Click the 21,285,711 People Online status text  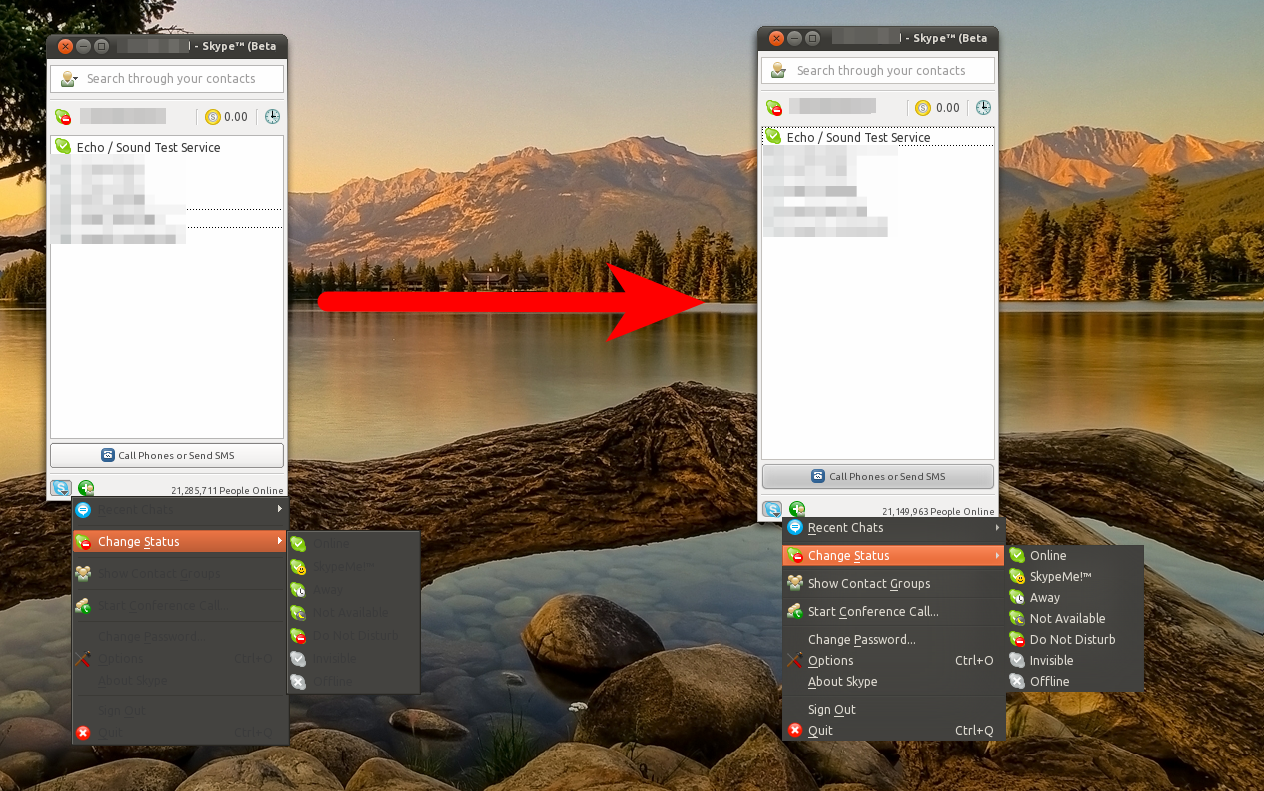(227, 490)
